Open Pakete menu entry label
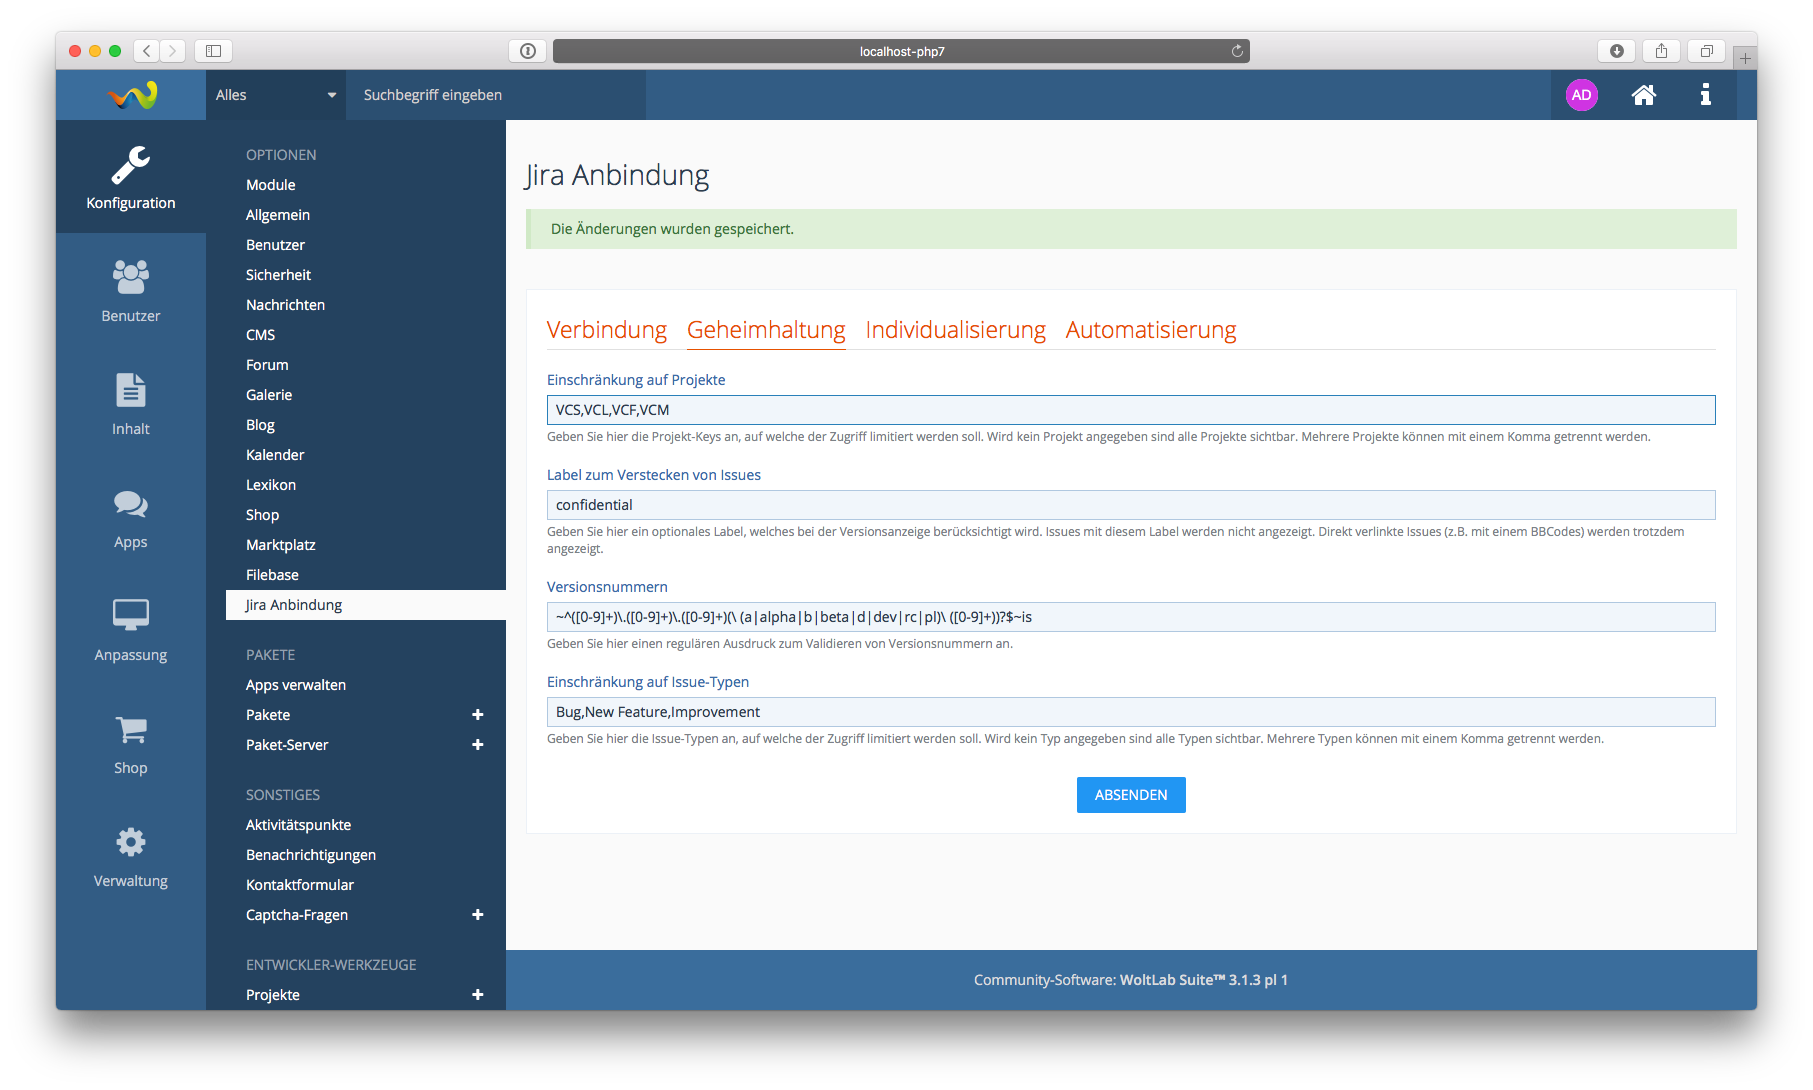The width and height of the screenshot is (1813, 1090). point(268,715)
